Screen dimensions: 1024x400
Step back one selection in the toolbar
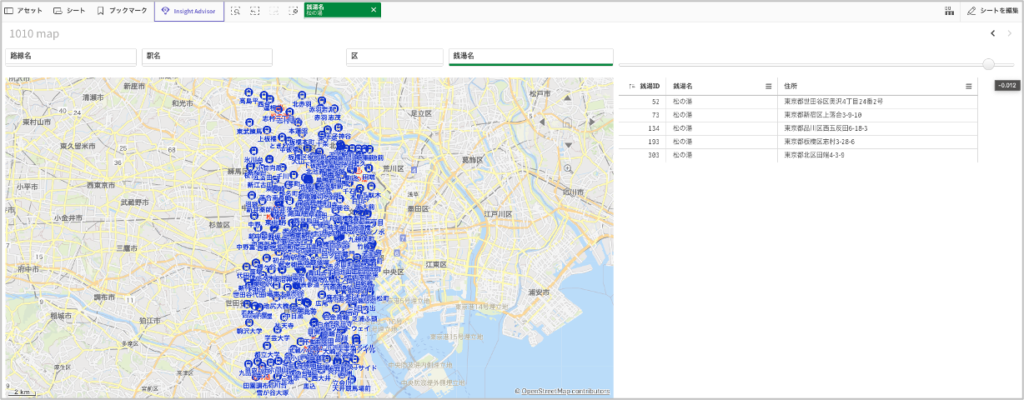click(255, 10)
